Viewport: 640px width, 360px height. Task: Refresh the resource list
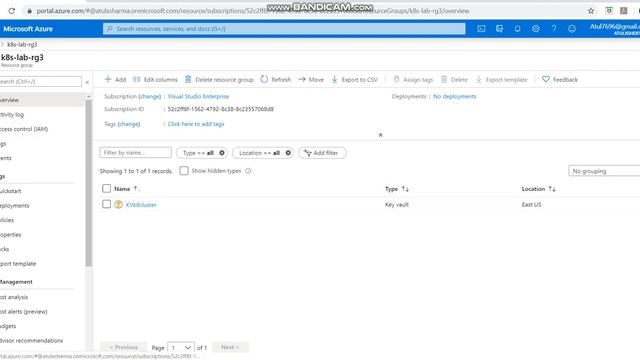point(276,80)
